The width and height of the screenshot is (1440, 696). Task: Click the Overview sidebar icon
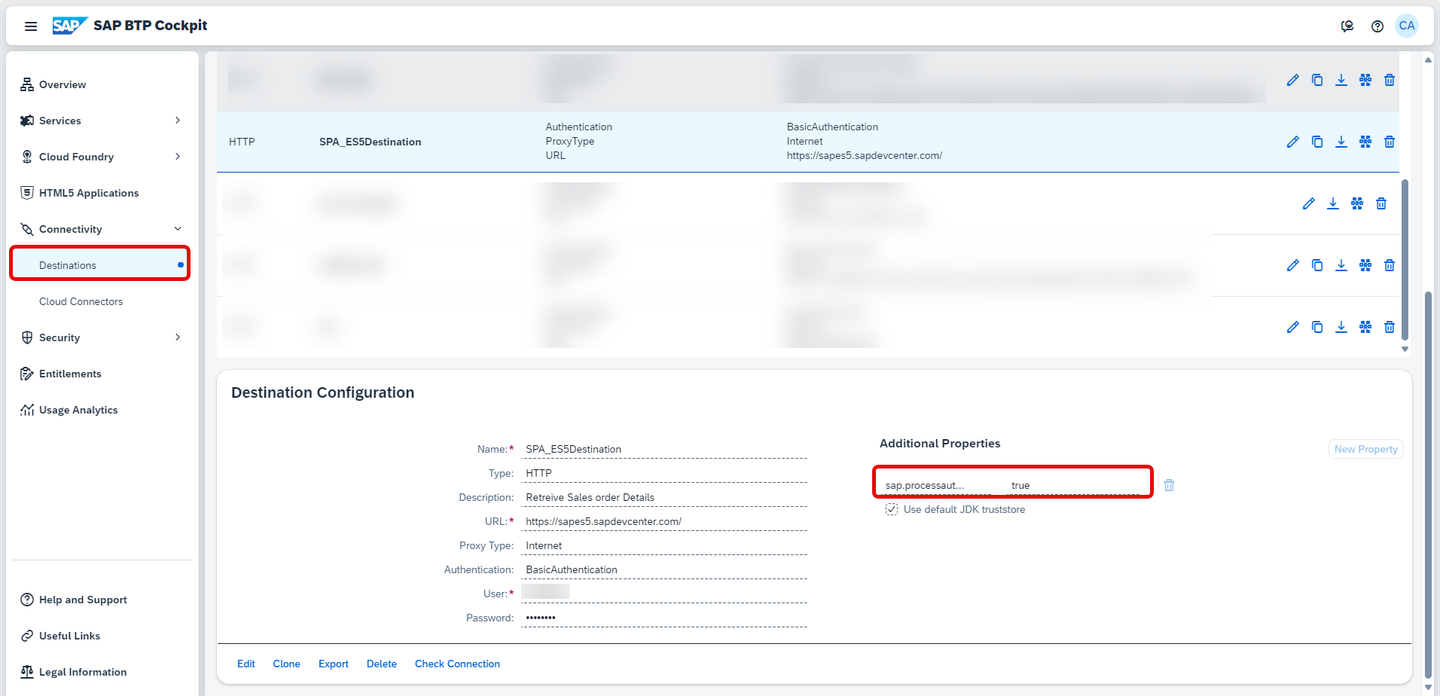click(27, 85)
